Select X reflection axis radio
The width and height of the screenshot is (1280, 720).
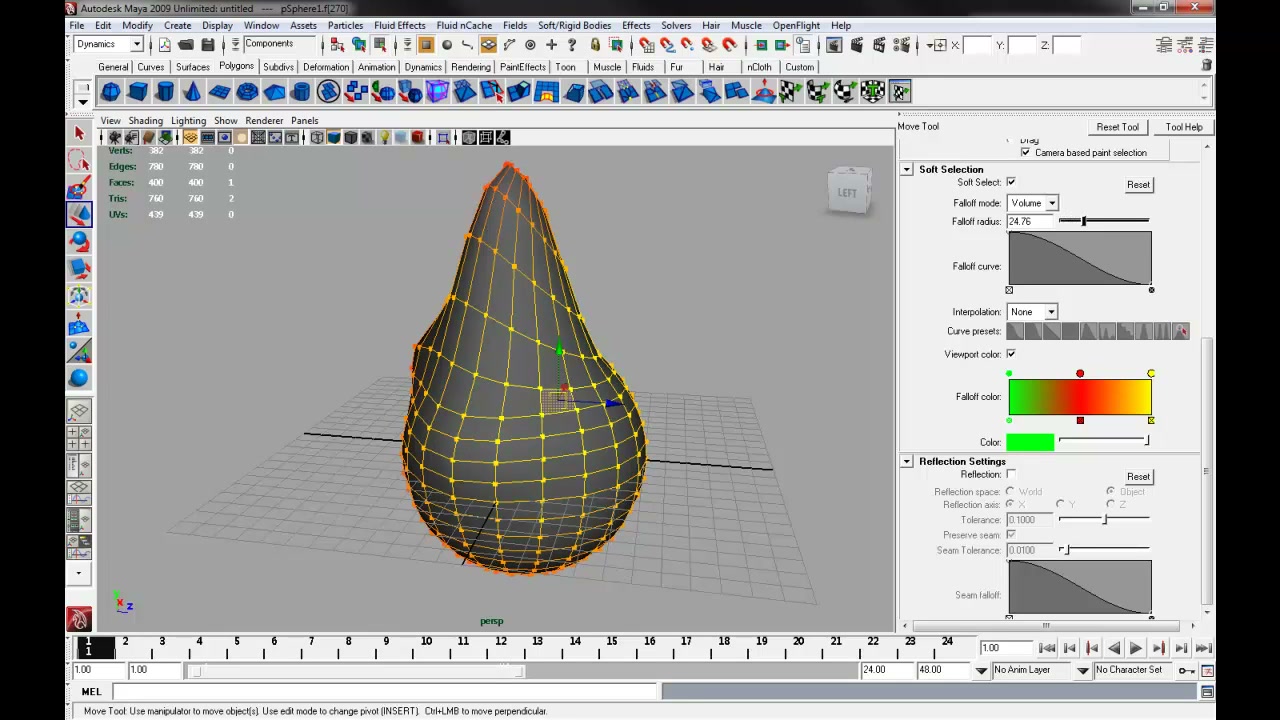click(x=1010, y=505)
